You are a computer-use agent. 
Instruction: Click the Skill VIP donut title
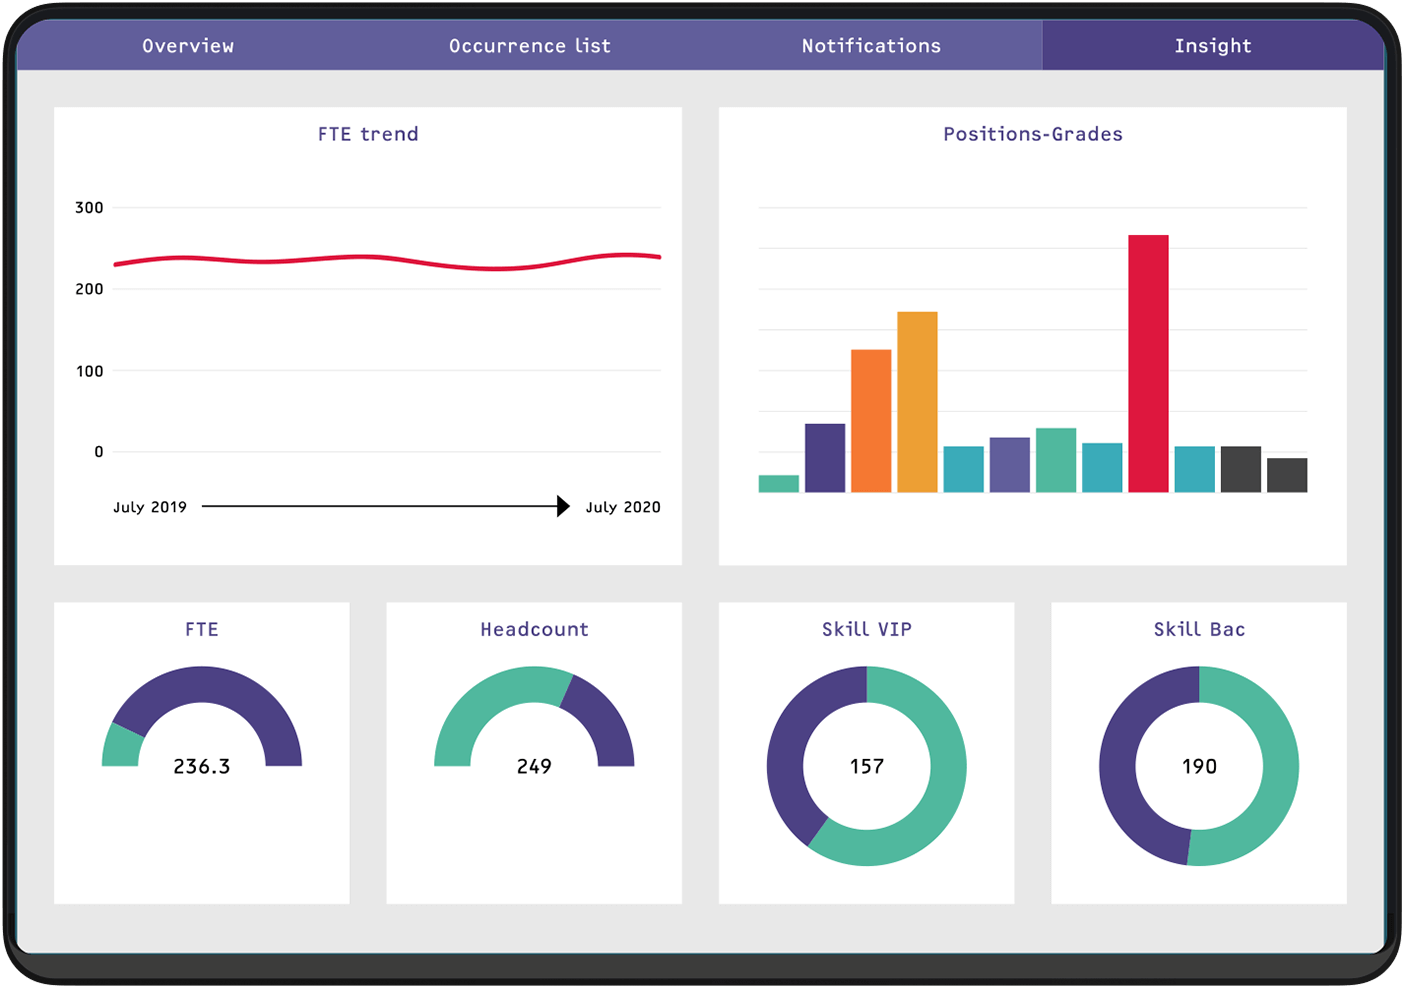point(867,629)
